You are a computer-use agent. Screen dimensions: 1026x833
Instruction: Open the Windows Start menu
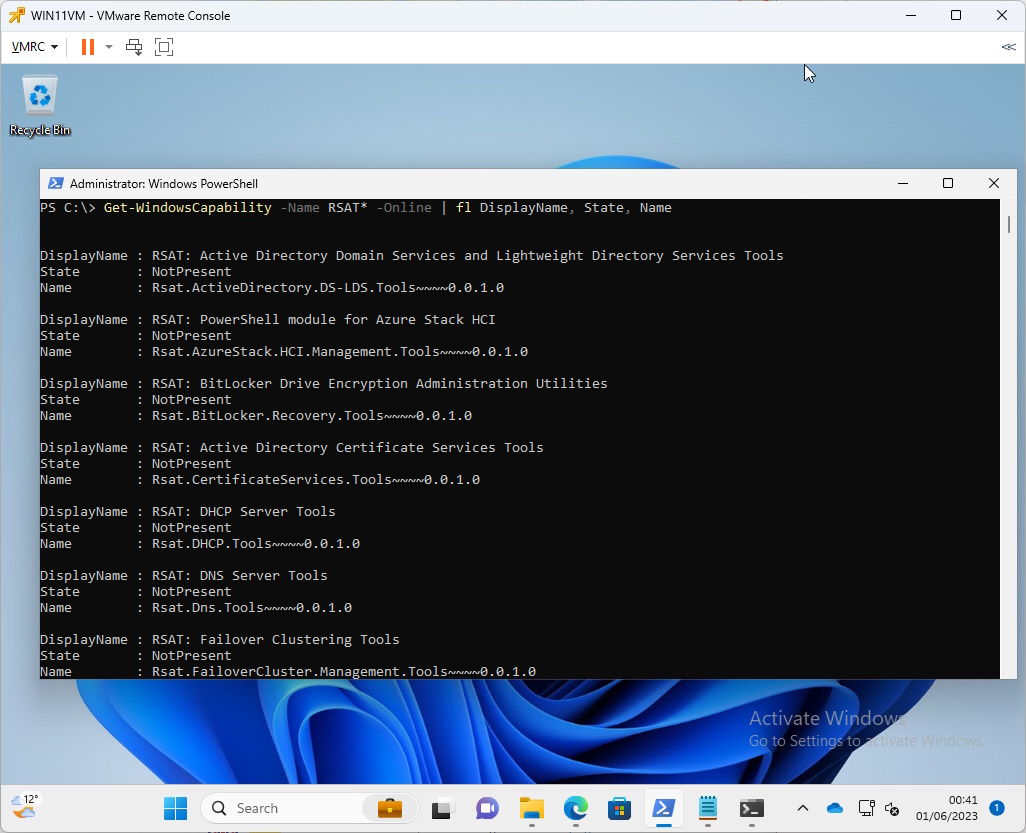click(175, 809)
